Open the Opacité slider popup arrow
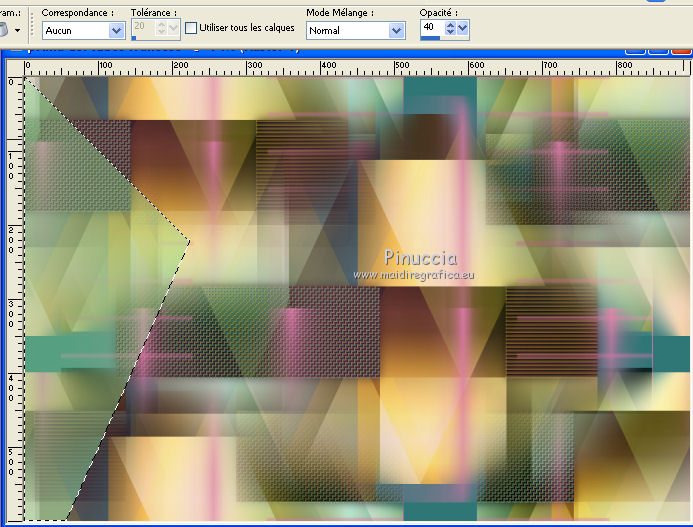This screenshot has height=527, width=693. coord(462,28)
